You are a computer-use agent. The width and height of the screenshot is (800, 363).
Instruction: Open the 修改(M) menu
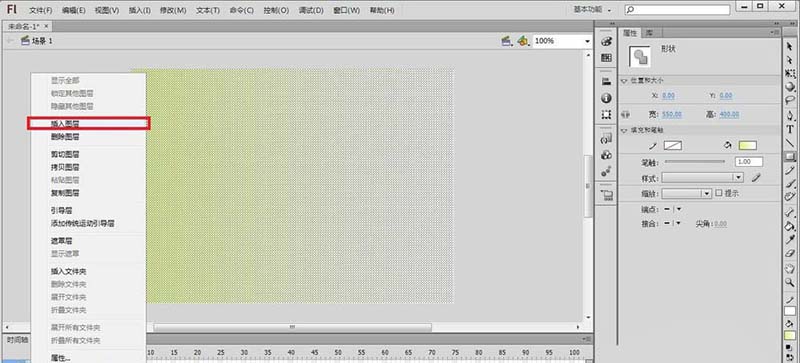coord(172,10)
